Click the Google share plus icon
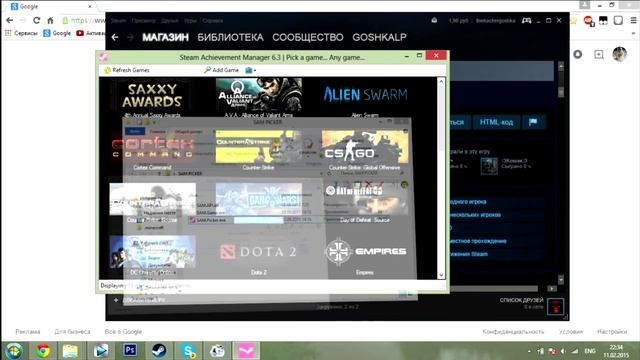 click(599, 54)
